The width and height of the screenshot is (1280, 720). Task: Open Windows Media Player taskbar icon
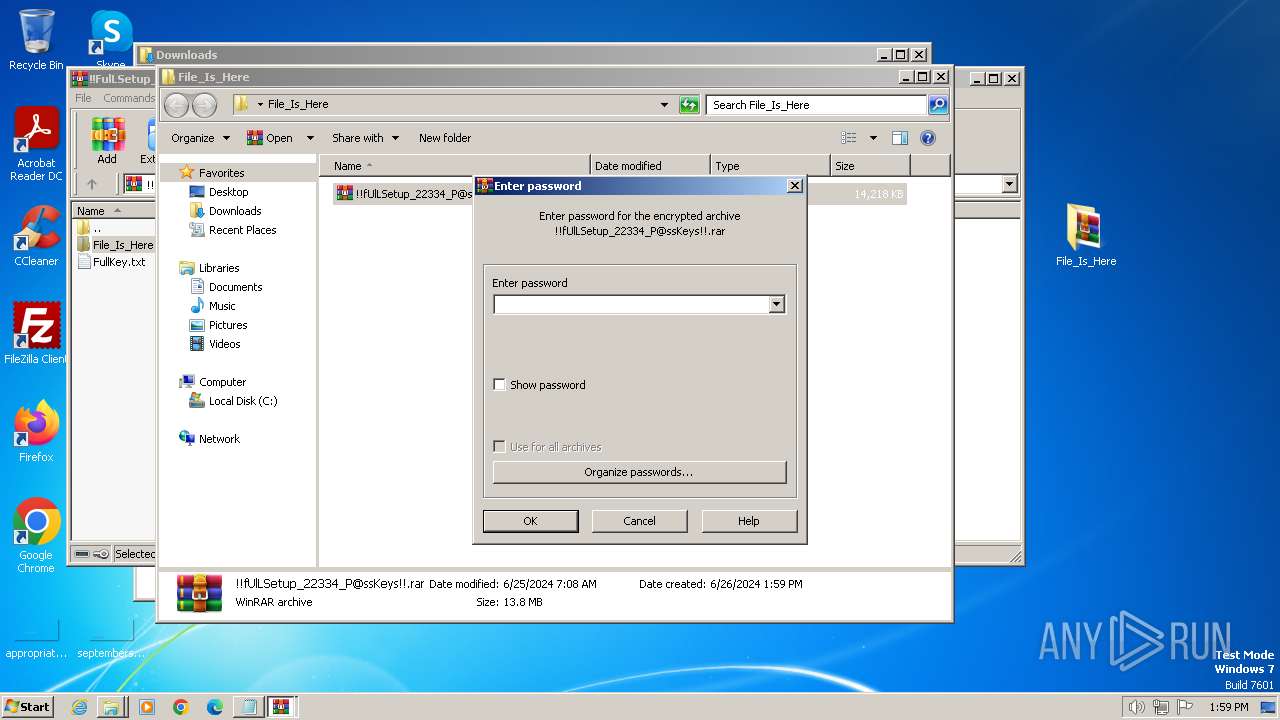coord(147,707)
